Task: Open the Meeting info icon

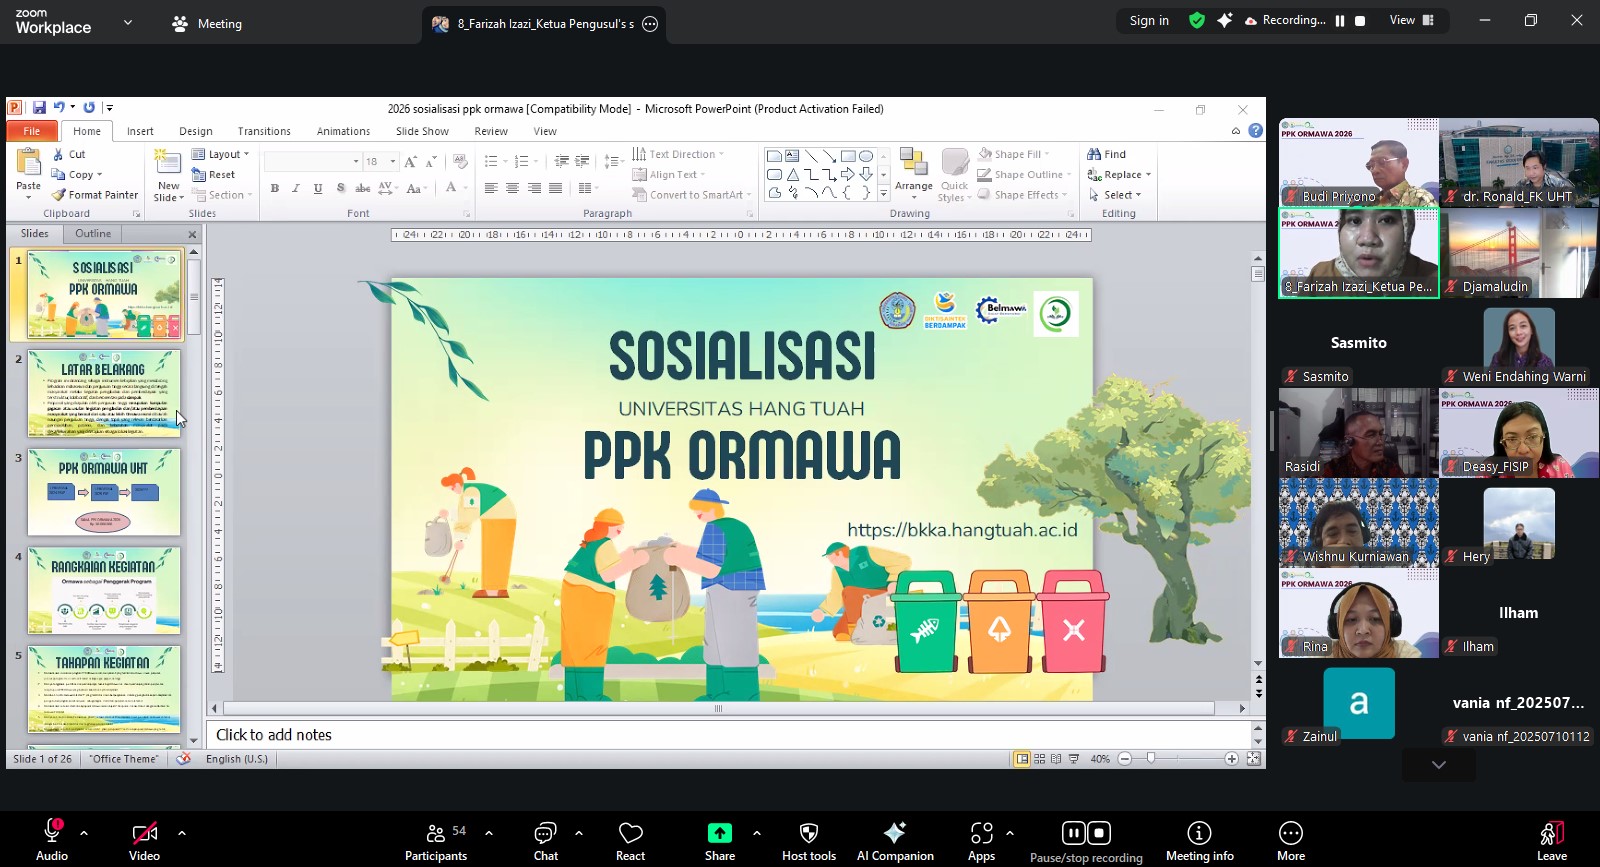Action: click(1199, 834)
